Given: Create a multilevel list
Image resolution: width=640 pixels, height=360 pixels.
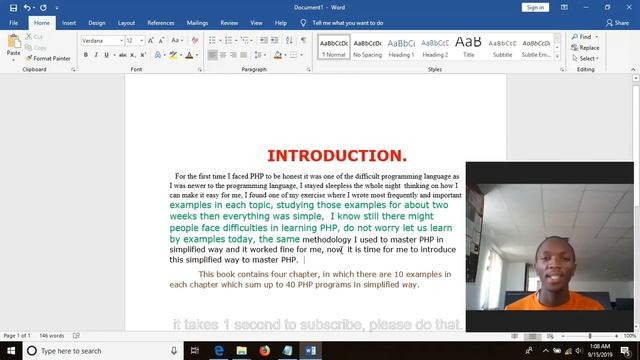Looking at the screenshot, I should point(244,40).
